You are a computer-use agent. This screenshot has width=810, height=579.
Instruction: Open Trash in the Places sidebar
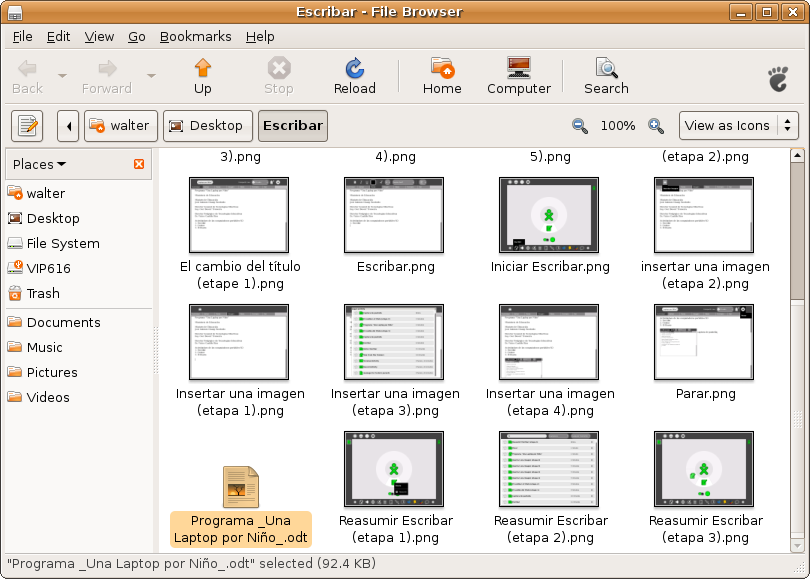tap(43, 293)
